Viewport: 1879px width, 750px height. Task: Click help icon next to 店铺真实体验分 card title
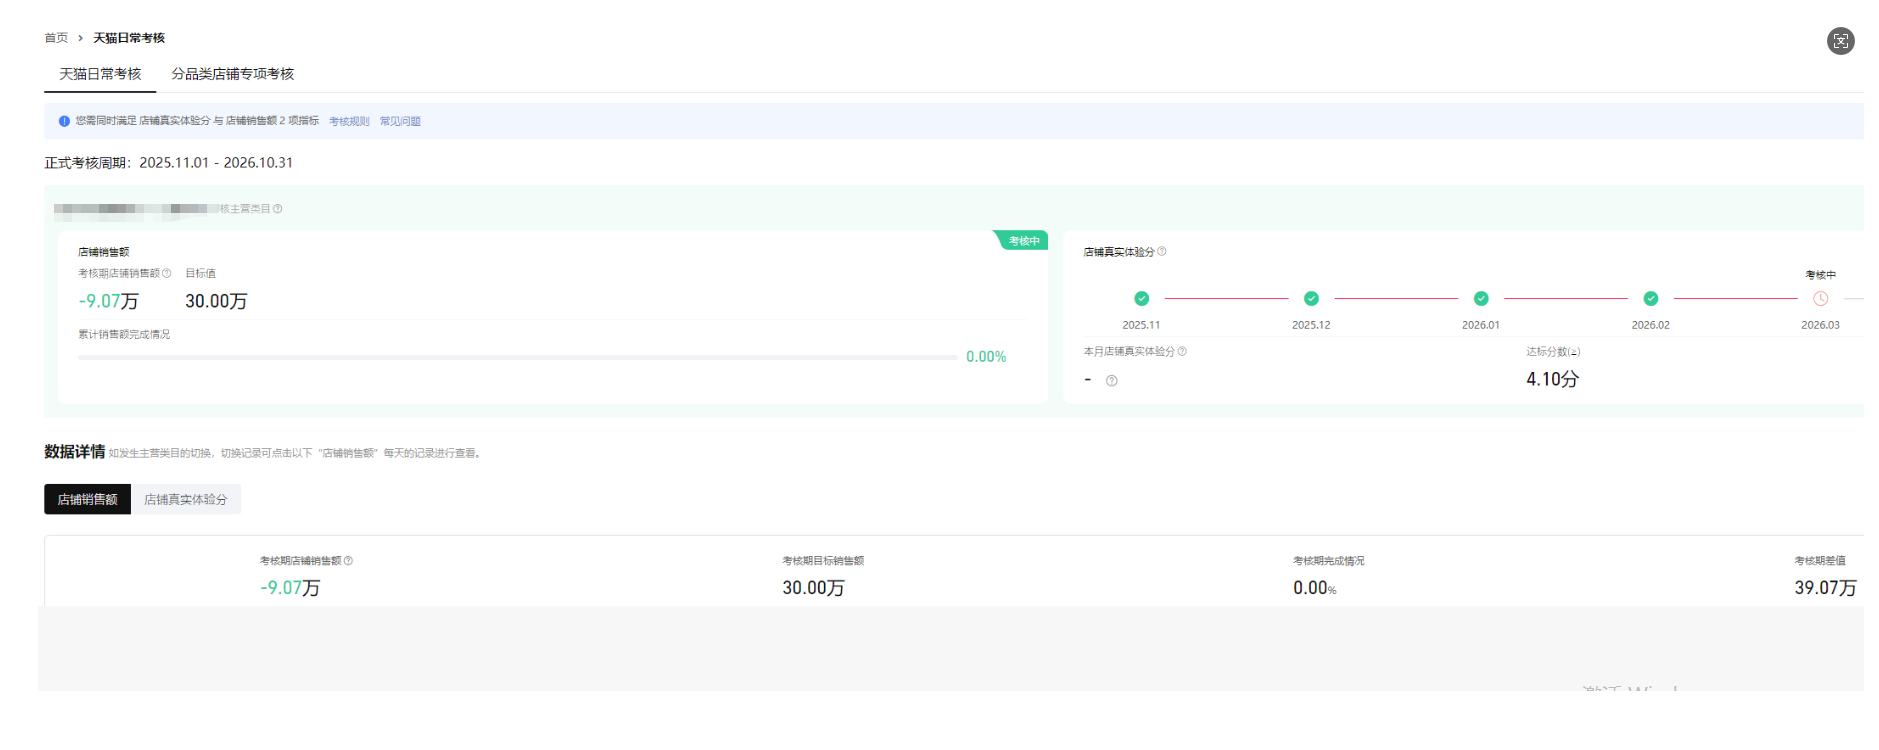(1162, 251)
